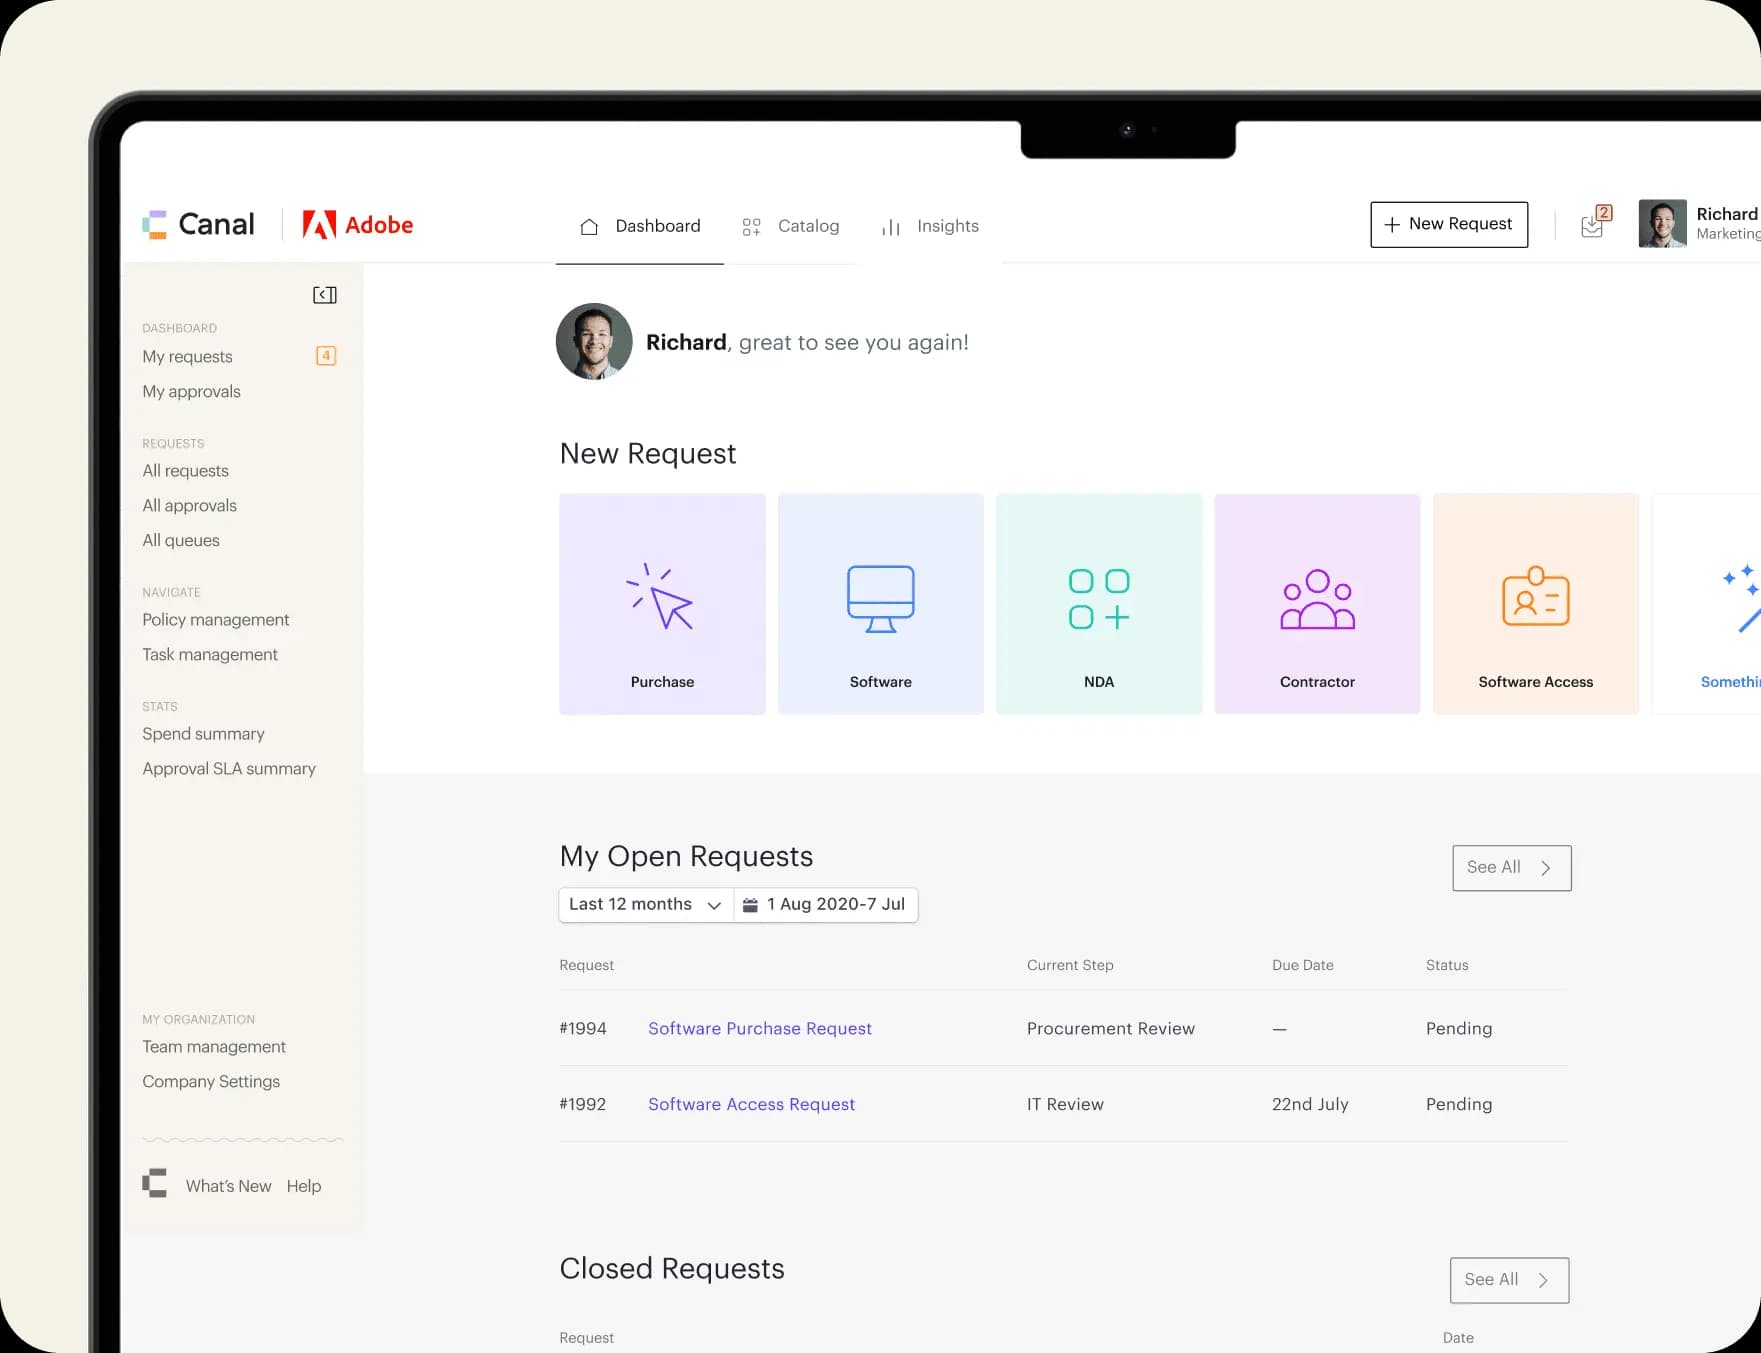Select the Software monitor icon card
The height and width of the screenshot is (1353, 1761).
[x=881, y=604]
